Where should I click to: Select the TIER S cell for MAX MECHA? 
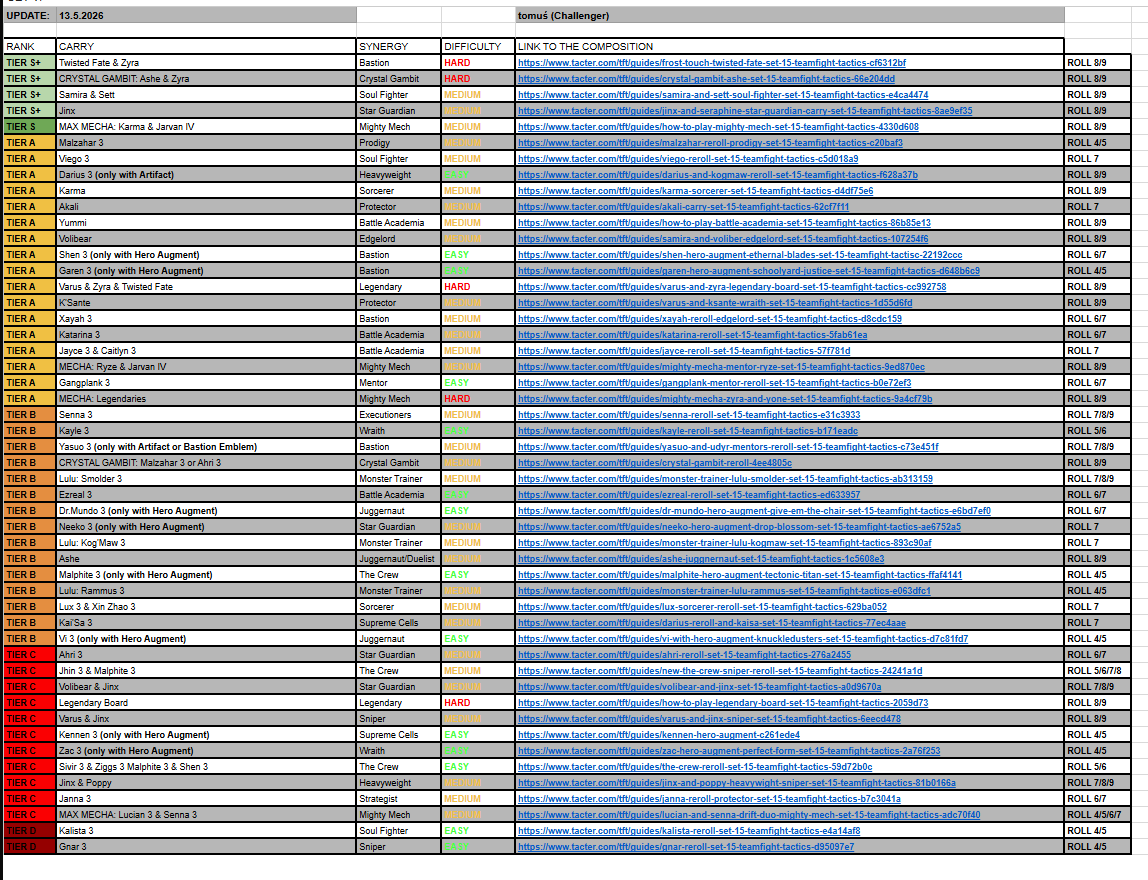(x=29, y=127)
